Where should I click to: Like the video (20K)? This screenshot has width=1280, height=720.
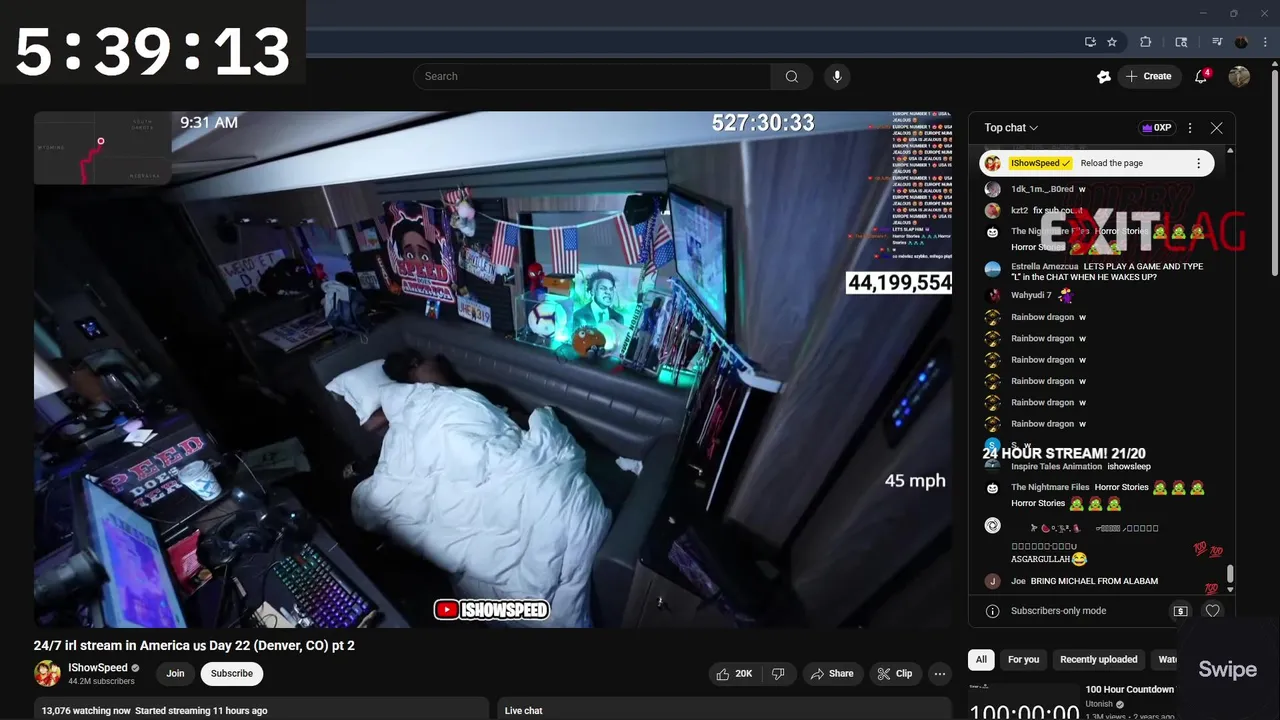tap(734, 674)
